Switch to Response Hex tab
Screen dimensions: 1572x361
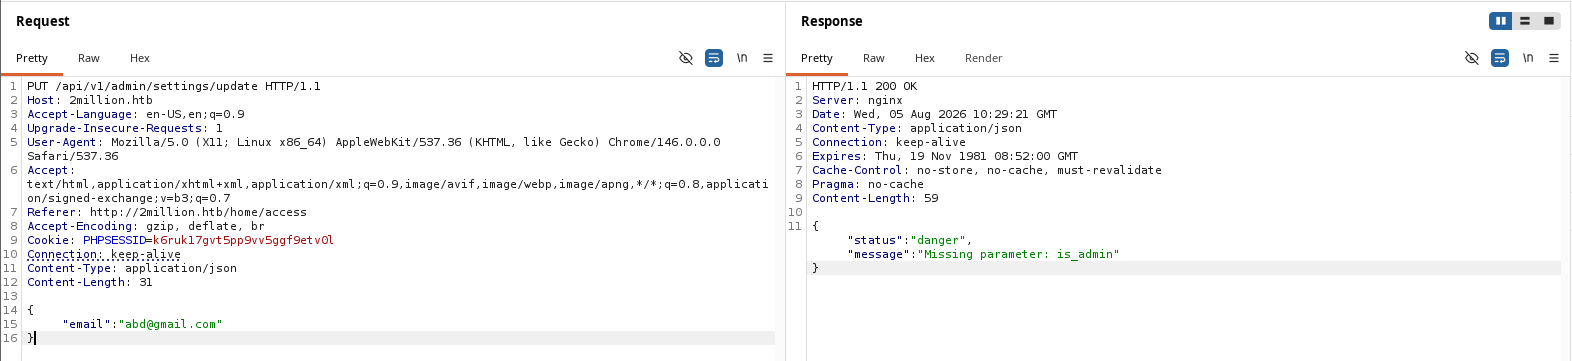click(x=925, y=58)
